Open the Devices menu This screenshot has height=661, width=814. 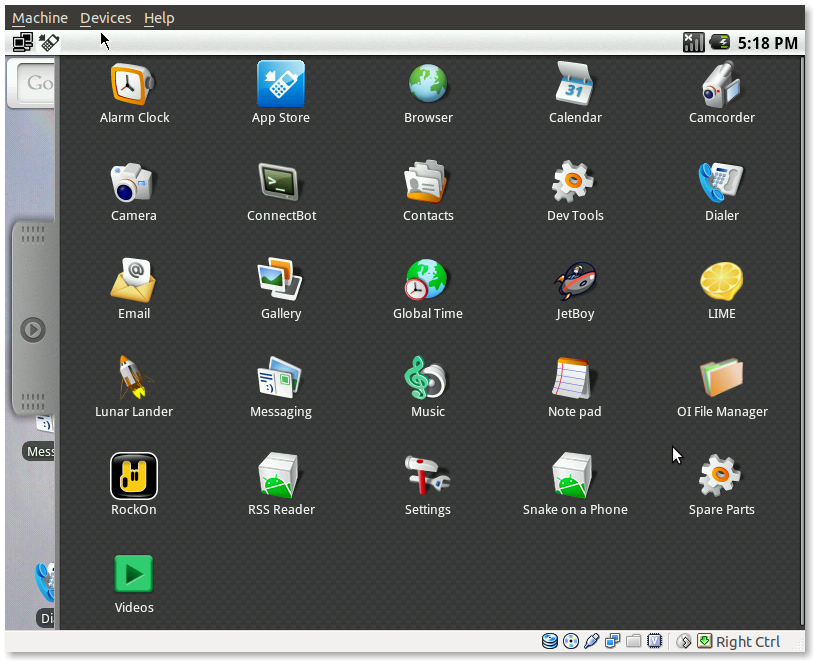[105, 17]
